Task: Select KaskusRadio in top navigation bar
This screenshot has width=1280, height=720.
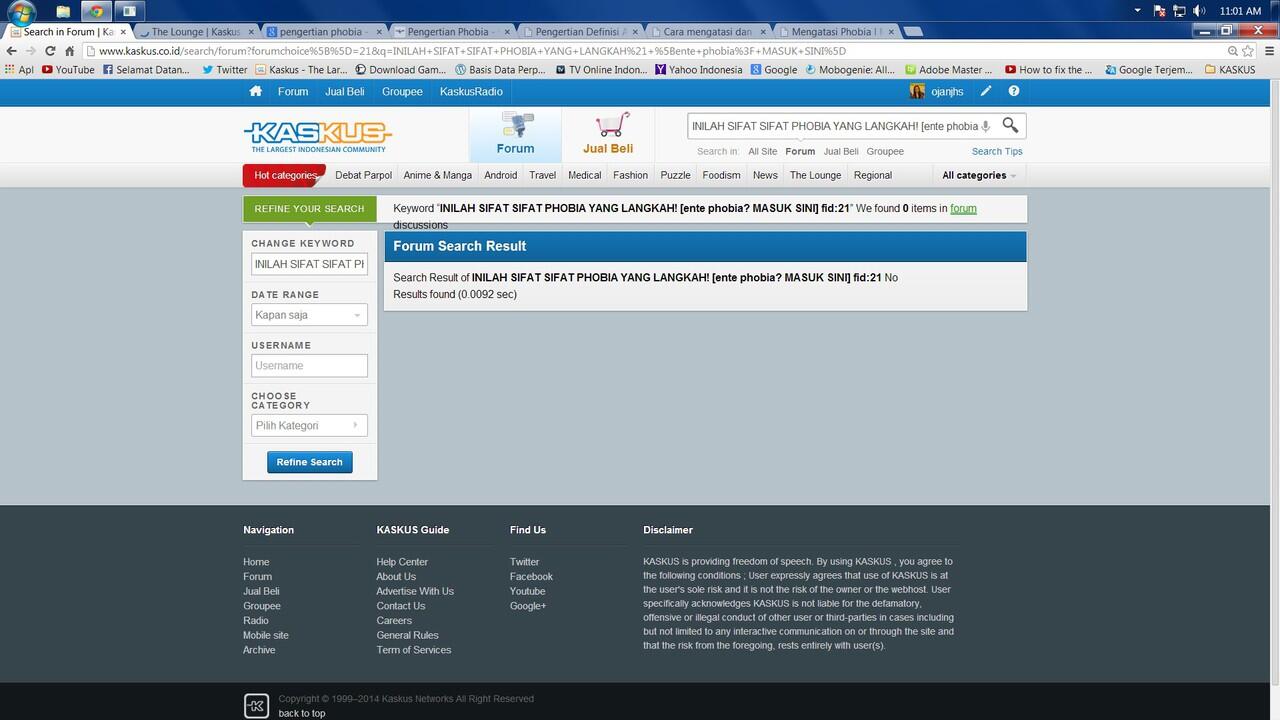Action: (471, 91)
